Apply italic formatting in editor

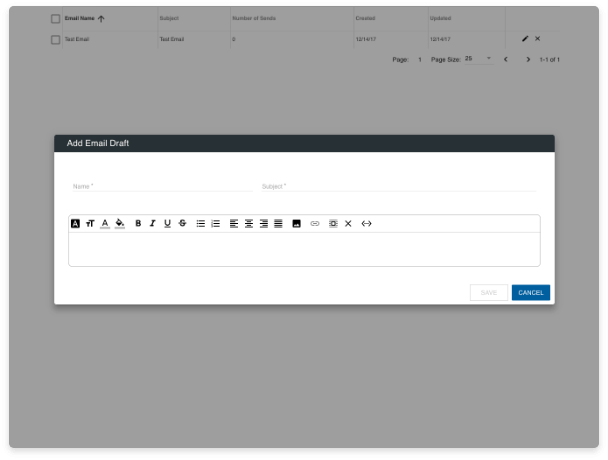pyautogui.click(x=153, y=224)
